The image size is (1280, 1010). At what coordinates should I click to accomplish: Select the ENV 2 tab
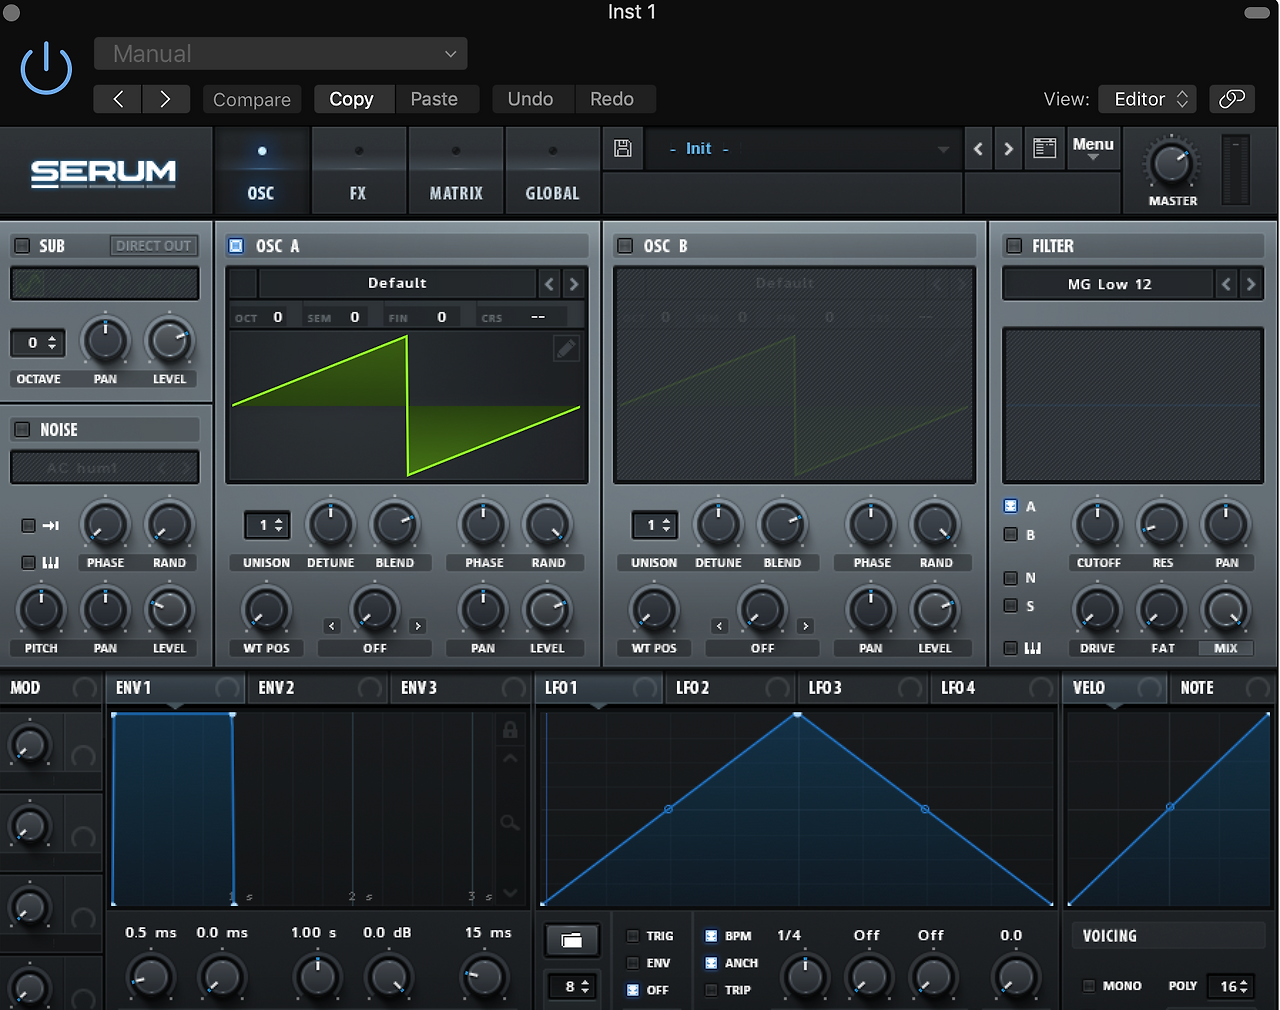coord(318,688)
